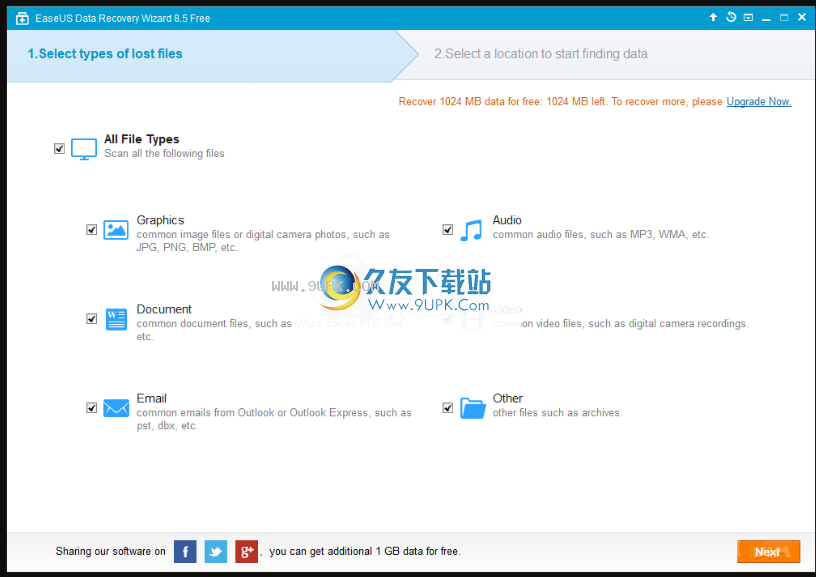The width and height of the screenshot is (816, 577).
Task: Share on Google Plus icon
Action: [247, 552]
